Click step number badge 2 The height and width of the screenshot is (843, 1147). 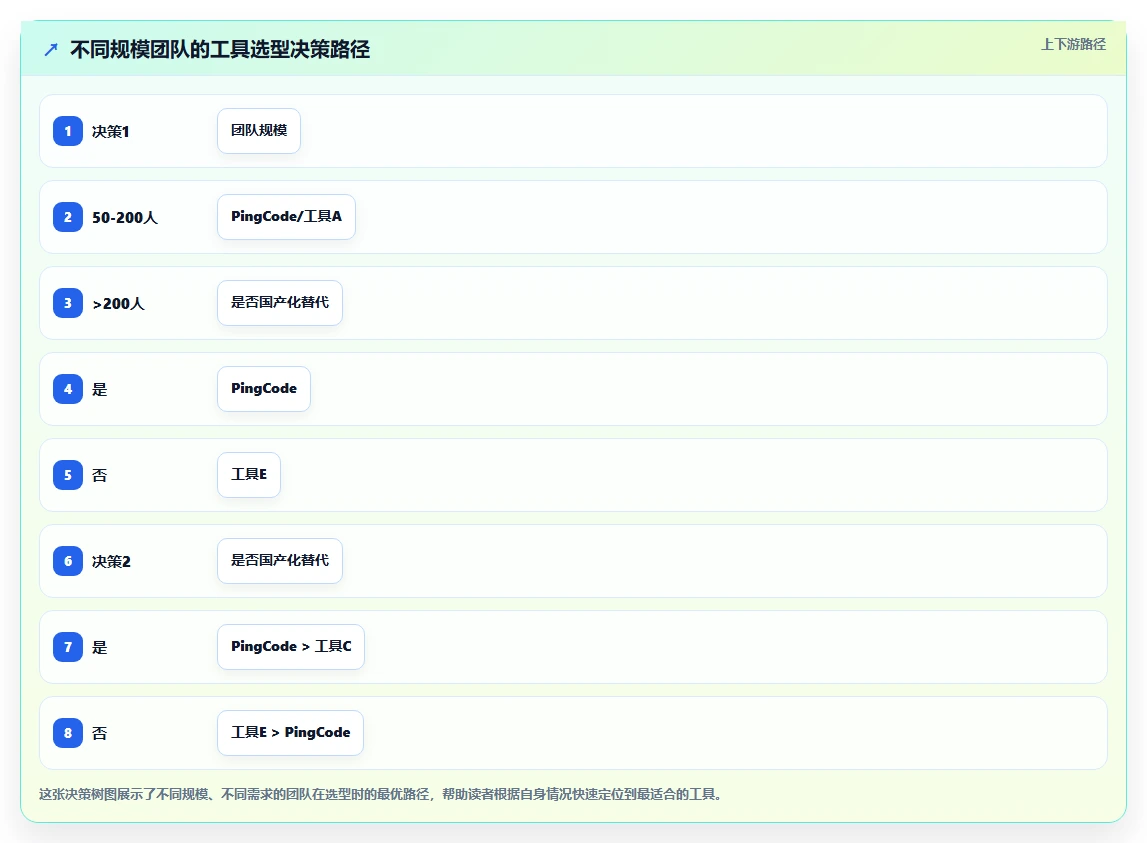point(68,217)
